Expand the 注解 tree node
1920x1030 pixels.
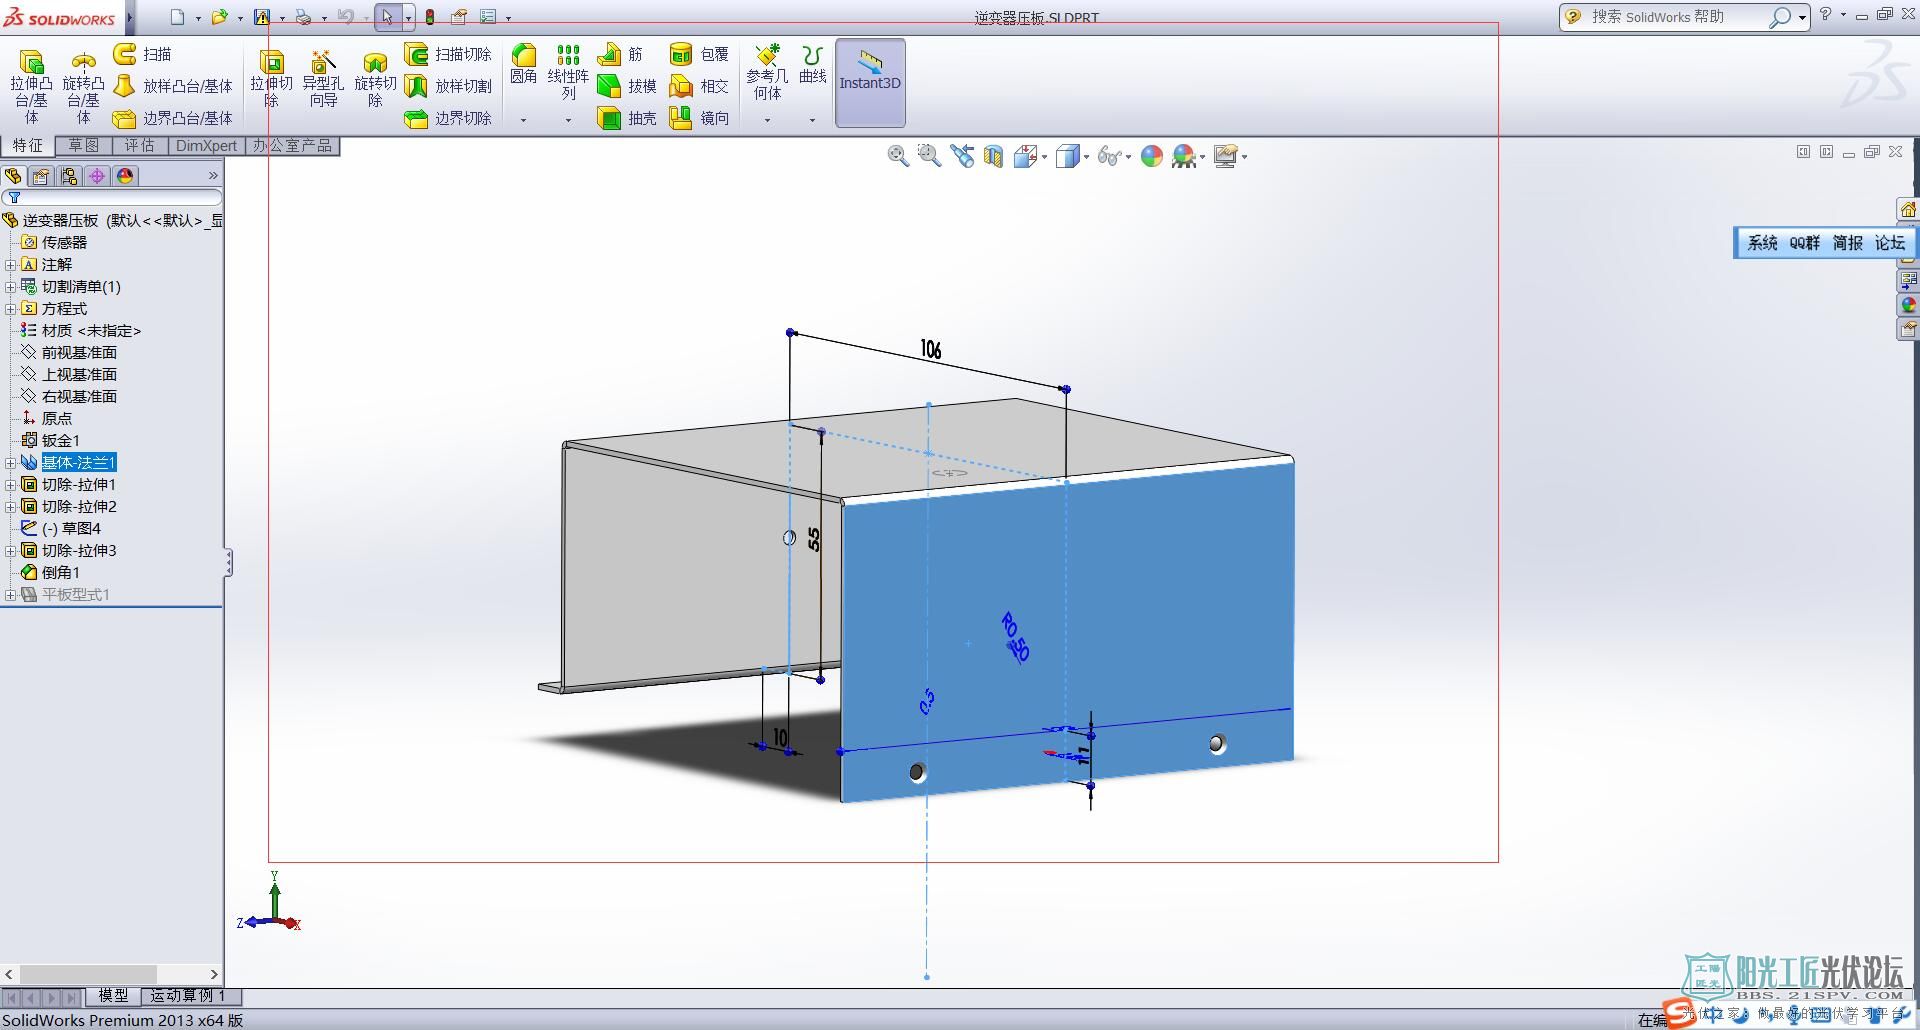(x=10, y=265)
